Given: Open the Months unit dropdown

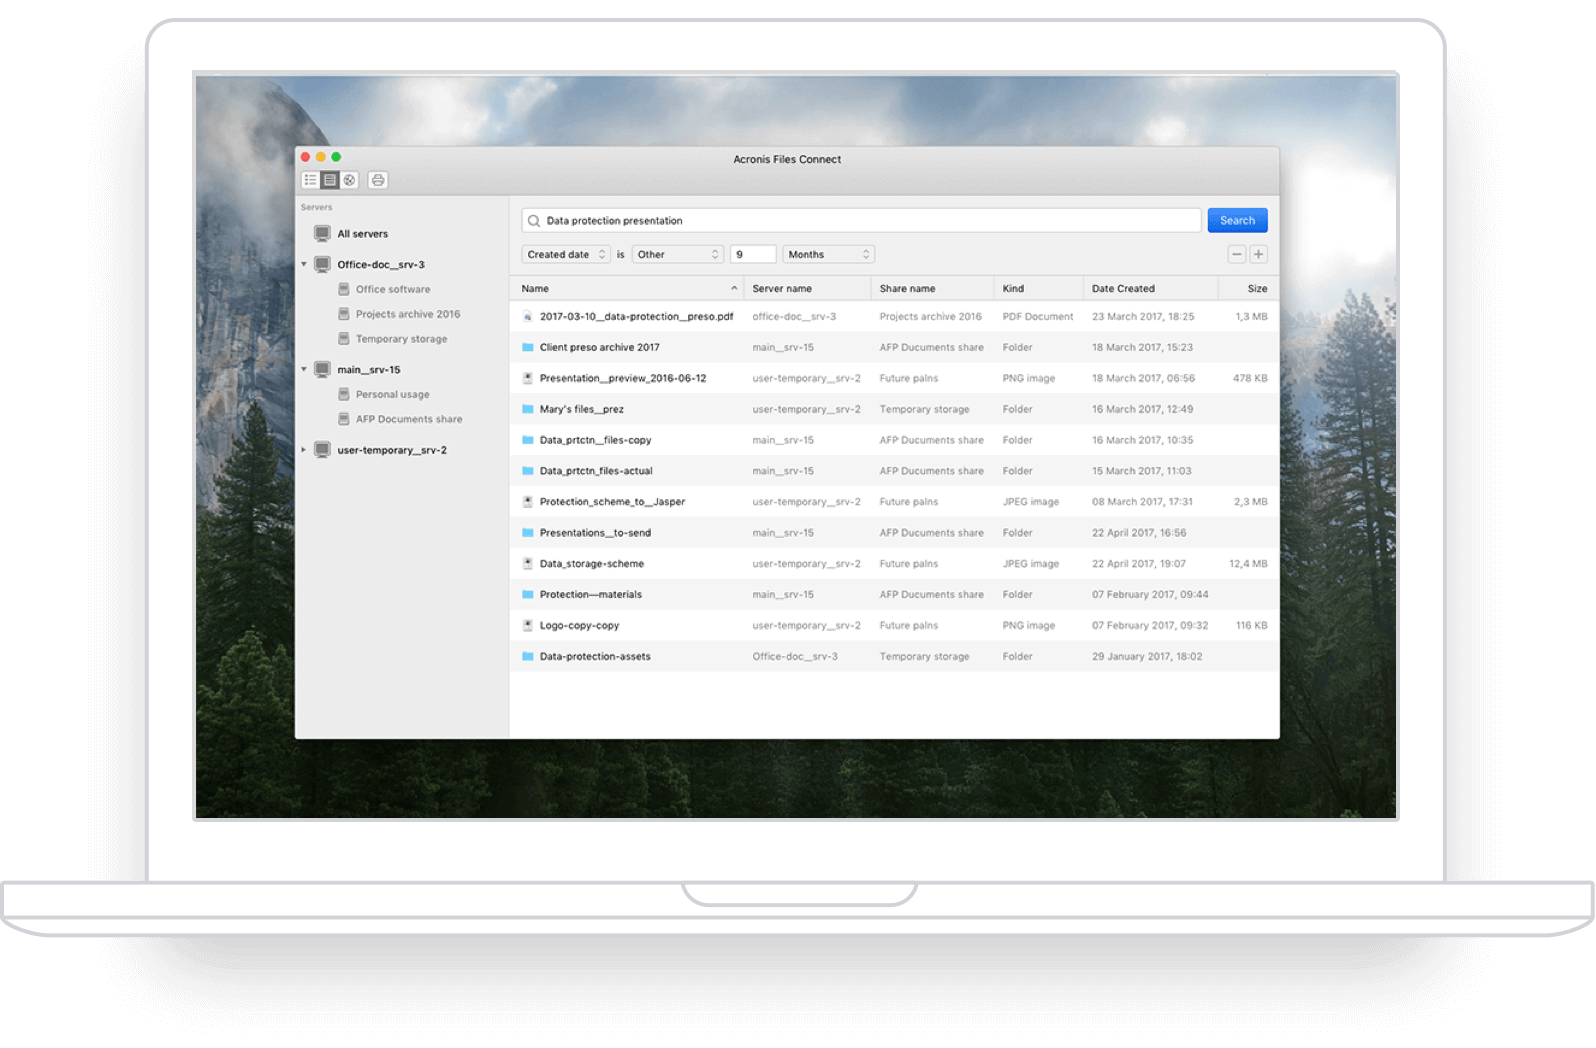Looking at the screenshot, I should click(x=829, y=254).
